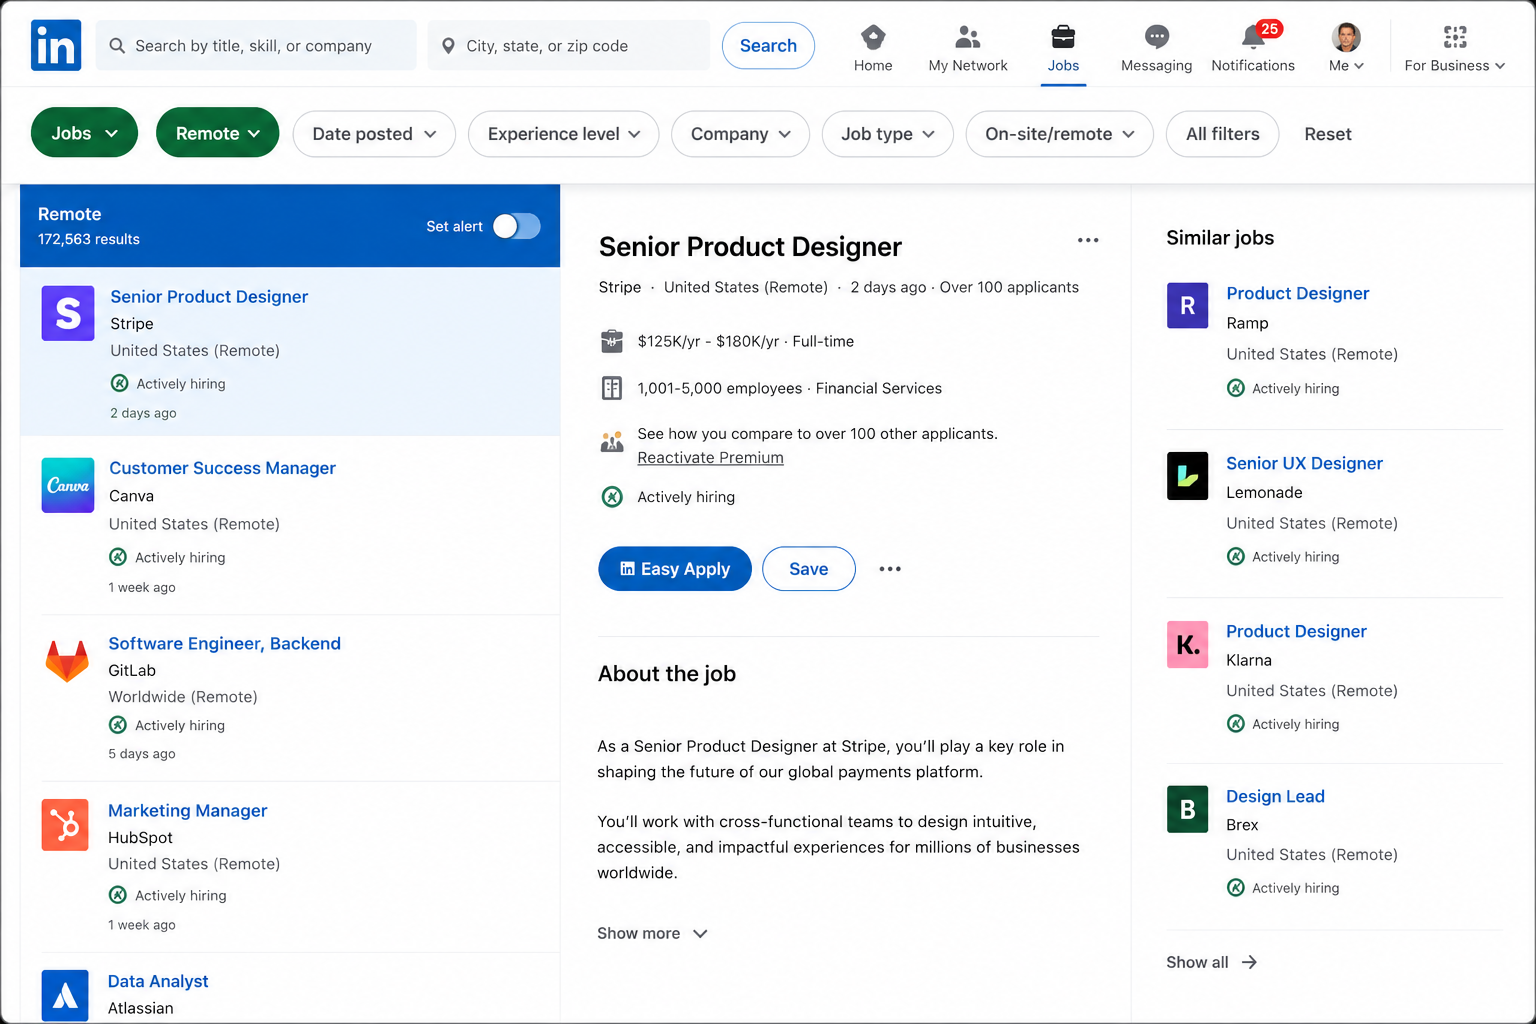This screenshot has height=1024, width=1536.
Task: Open the Customer Success Manager job
Action: click(222, 468)
